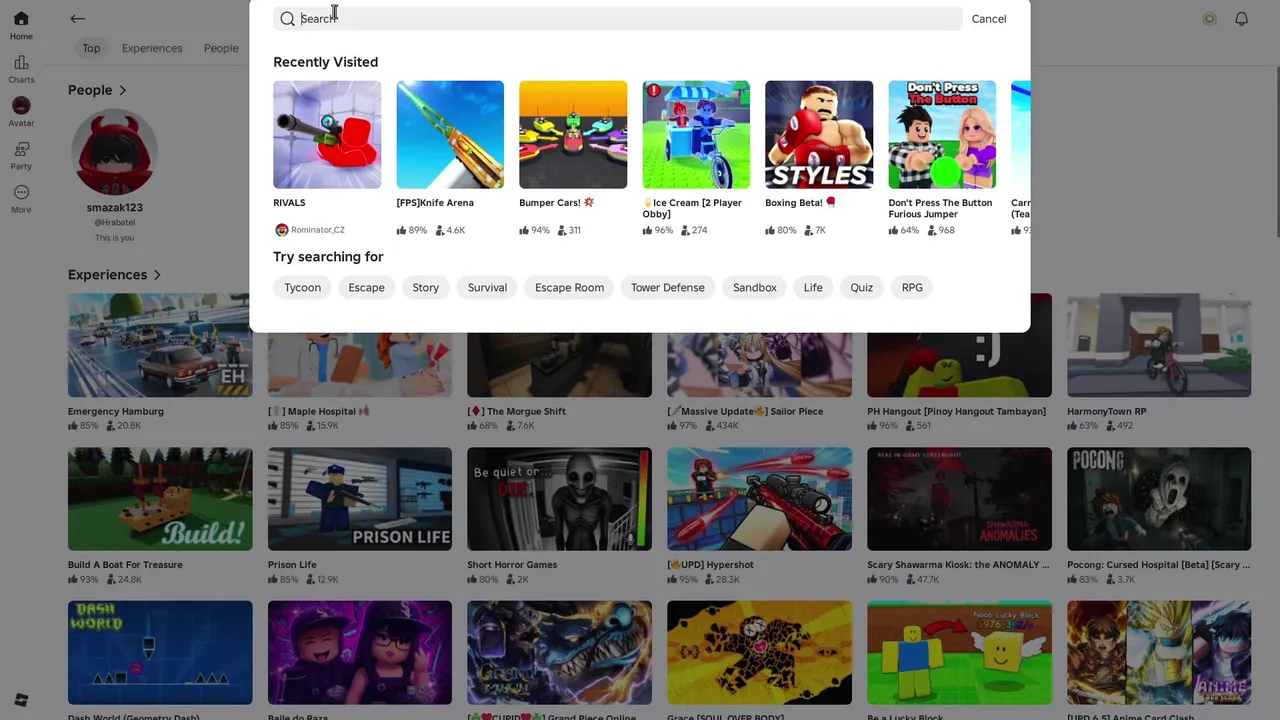Image resolution: width=1280 pixels, height=720 pixels.
Task: Open the Prison Life experience tile
Action: pos(360,499)
